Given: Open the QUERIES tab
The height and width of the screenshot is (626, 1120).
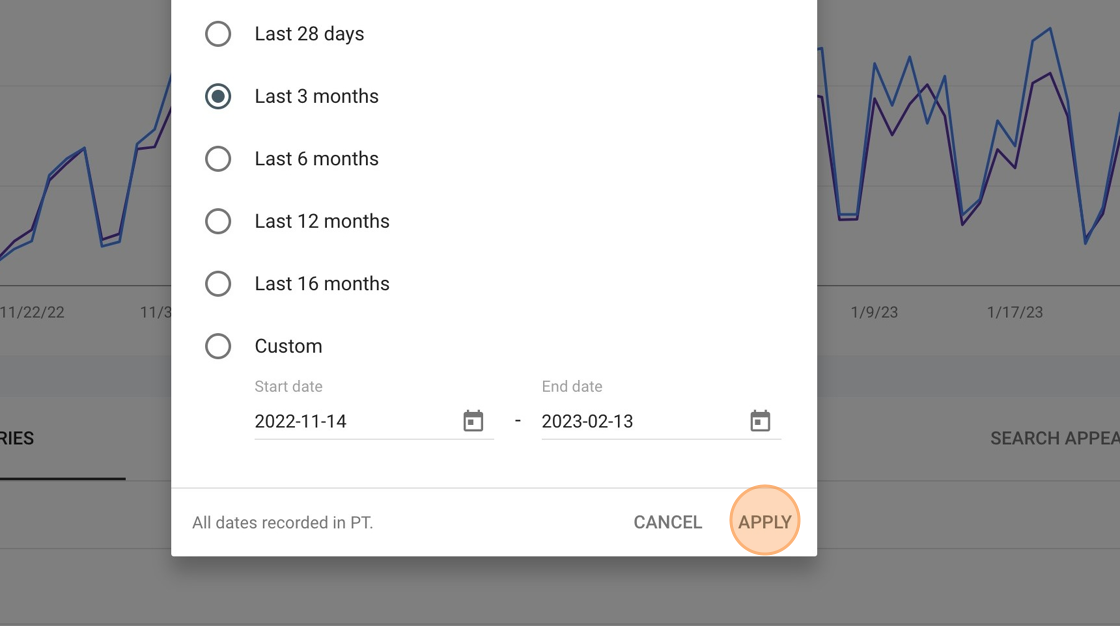Looking at the screenshot, I should [17, 438].
